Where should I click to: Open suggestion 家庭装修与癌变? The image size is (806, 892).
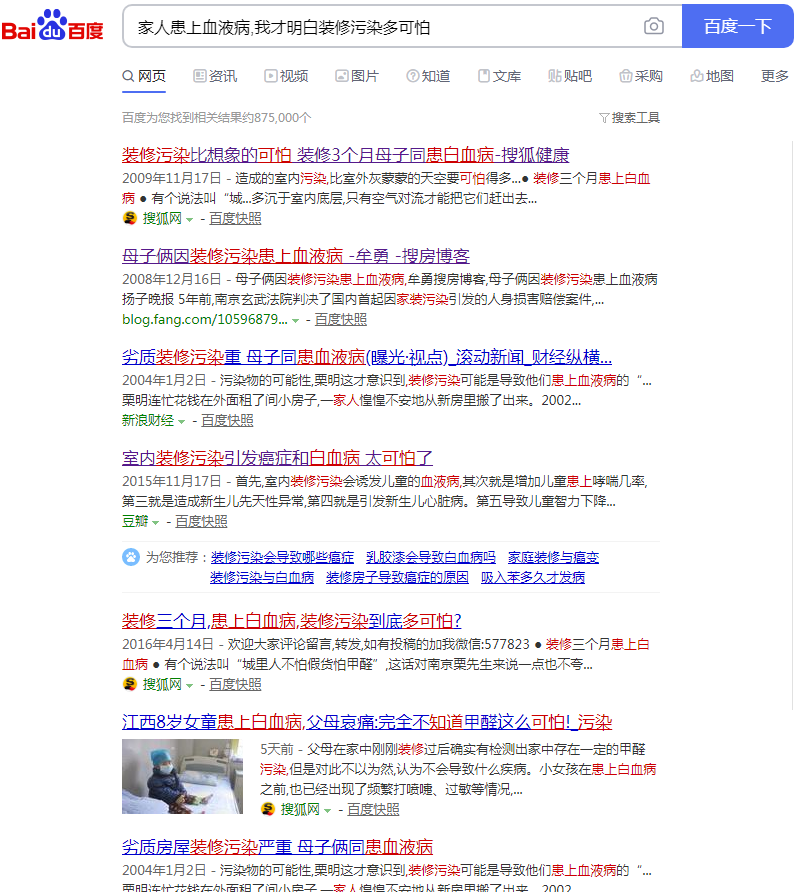[x=553, y=557]
